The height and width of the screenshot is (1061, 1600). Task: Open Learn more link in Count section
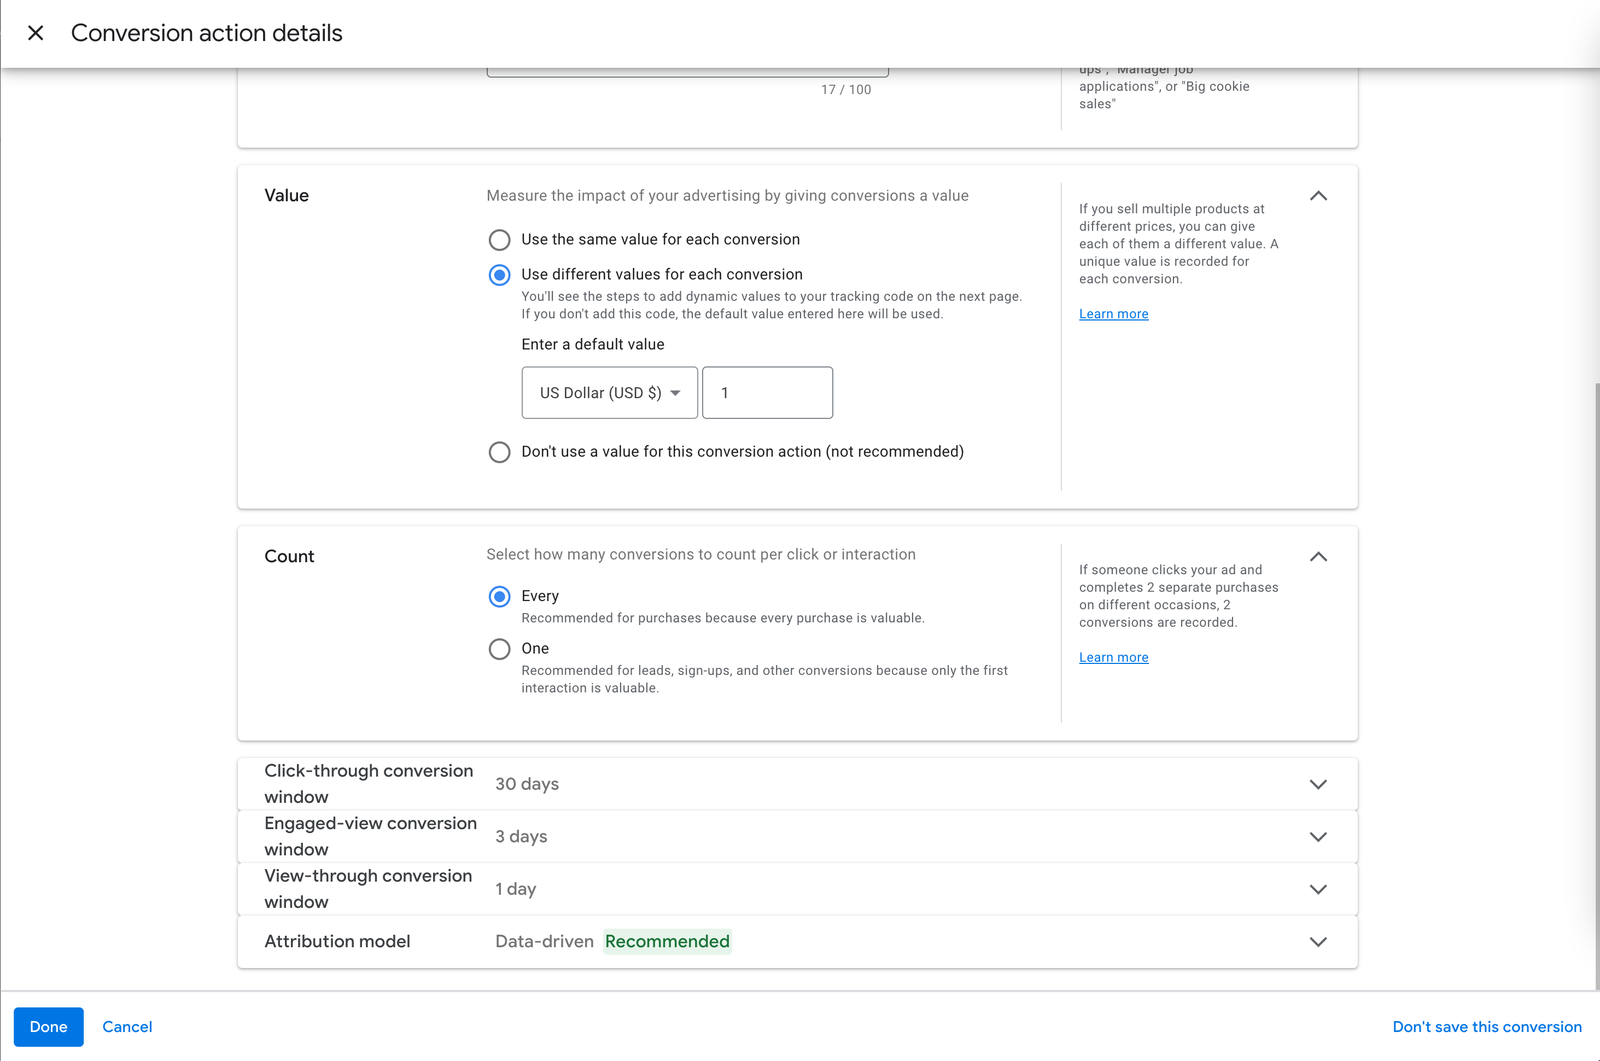pyautogui.click(x=1113, y=657)
